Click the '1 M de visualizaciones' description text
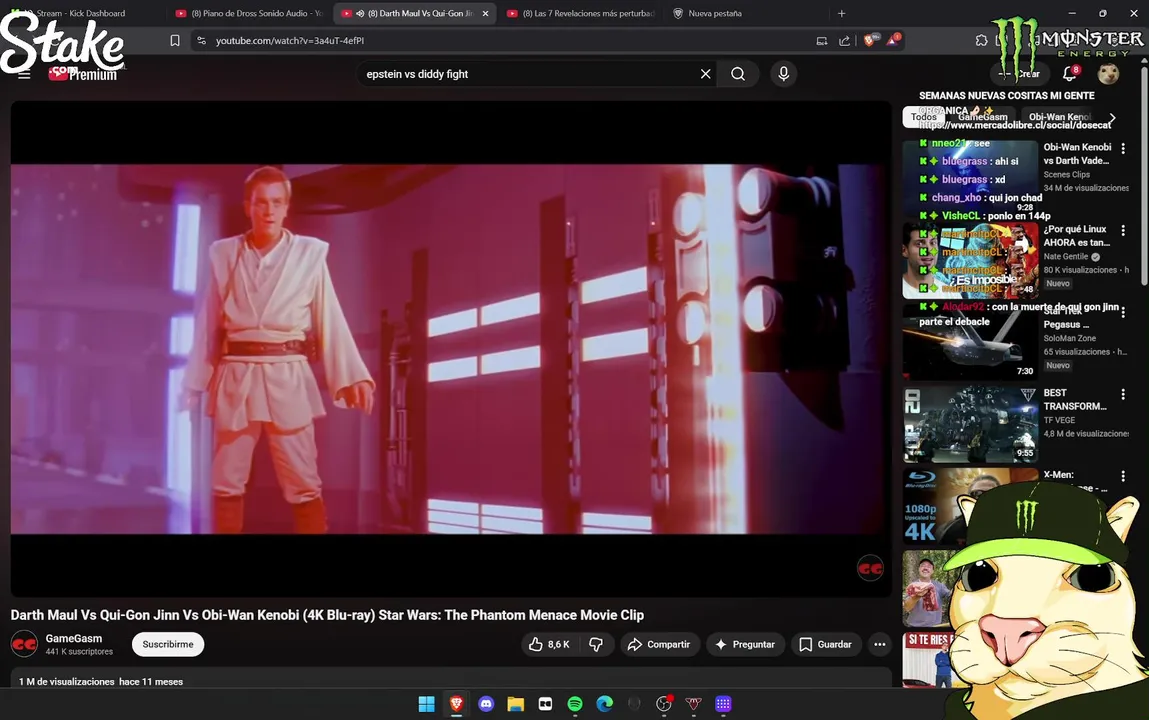The image size is (1149, 720). click(x=67, y=682)
